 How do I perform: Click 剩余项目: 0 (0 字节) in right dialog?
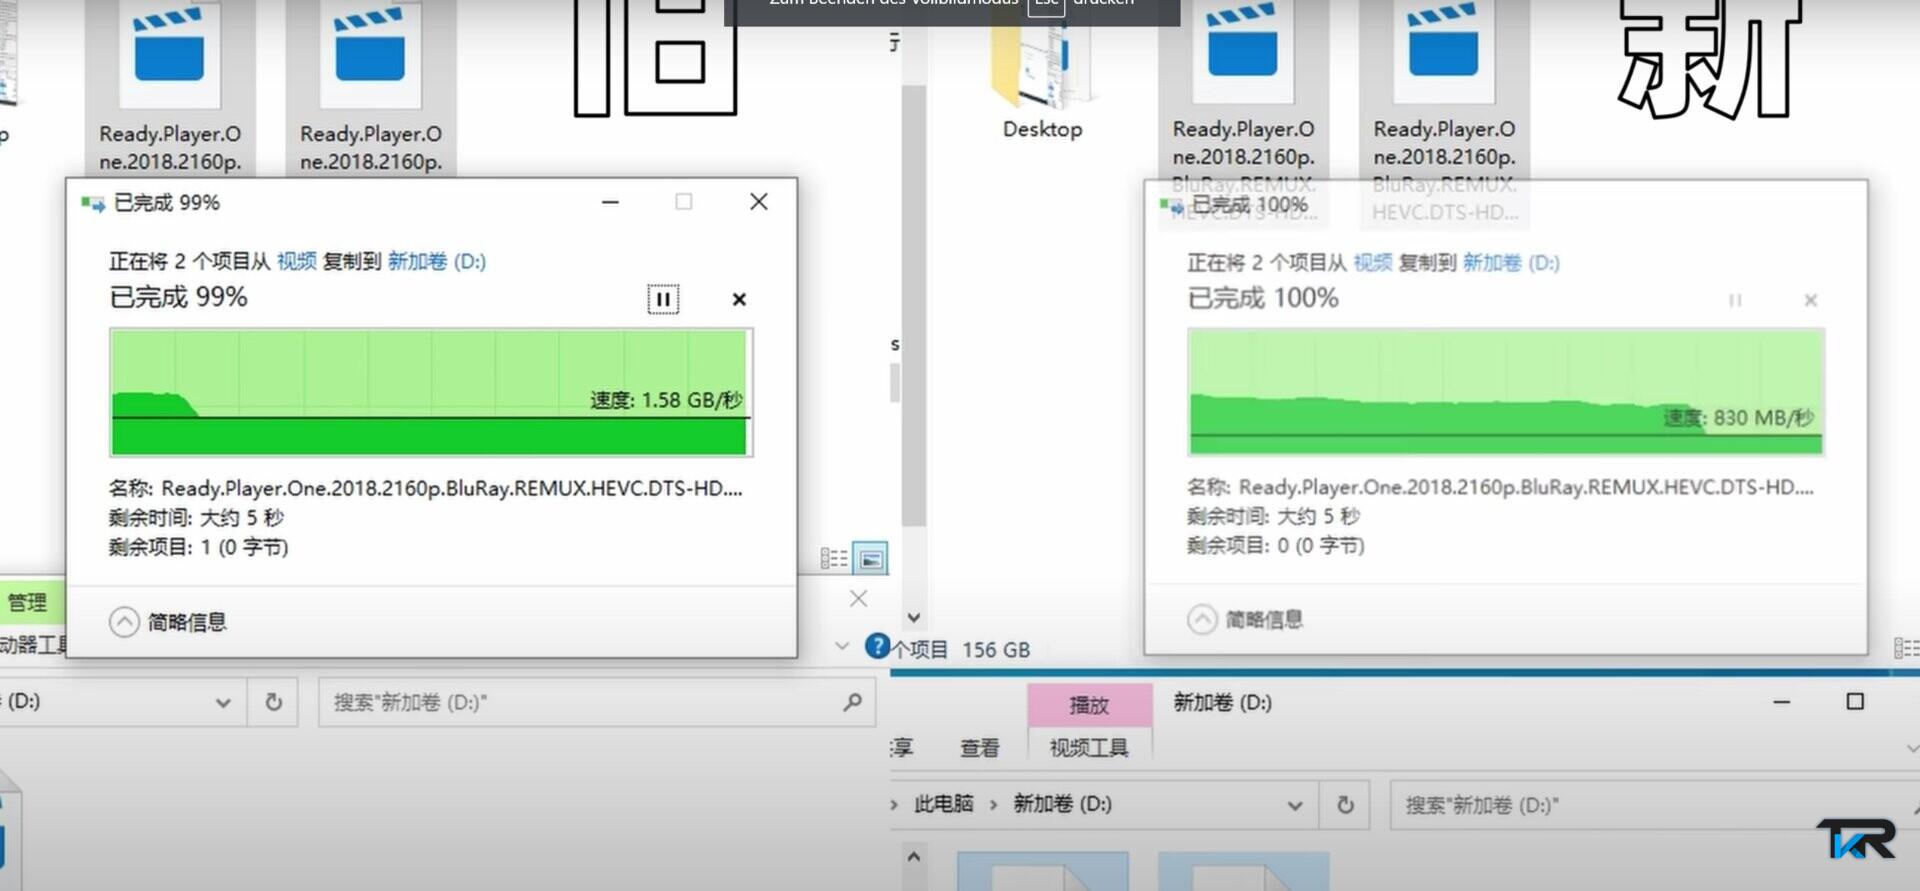coord(1276,545)
